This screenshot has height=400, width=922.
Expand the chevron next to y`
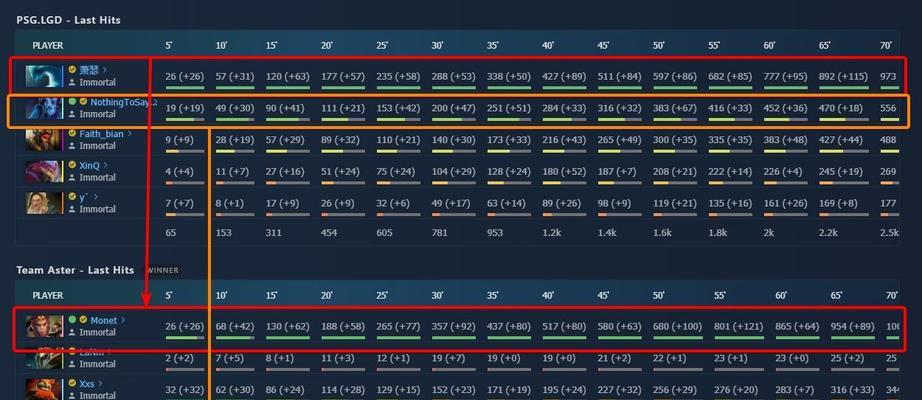[95, 197]
